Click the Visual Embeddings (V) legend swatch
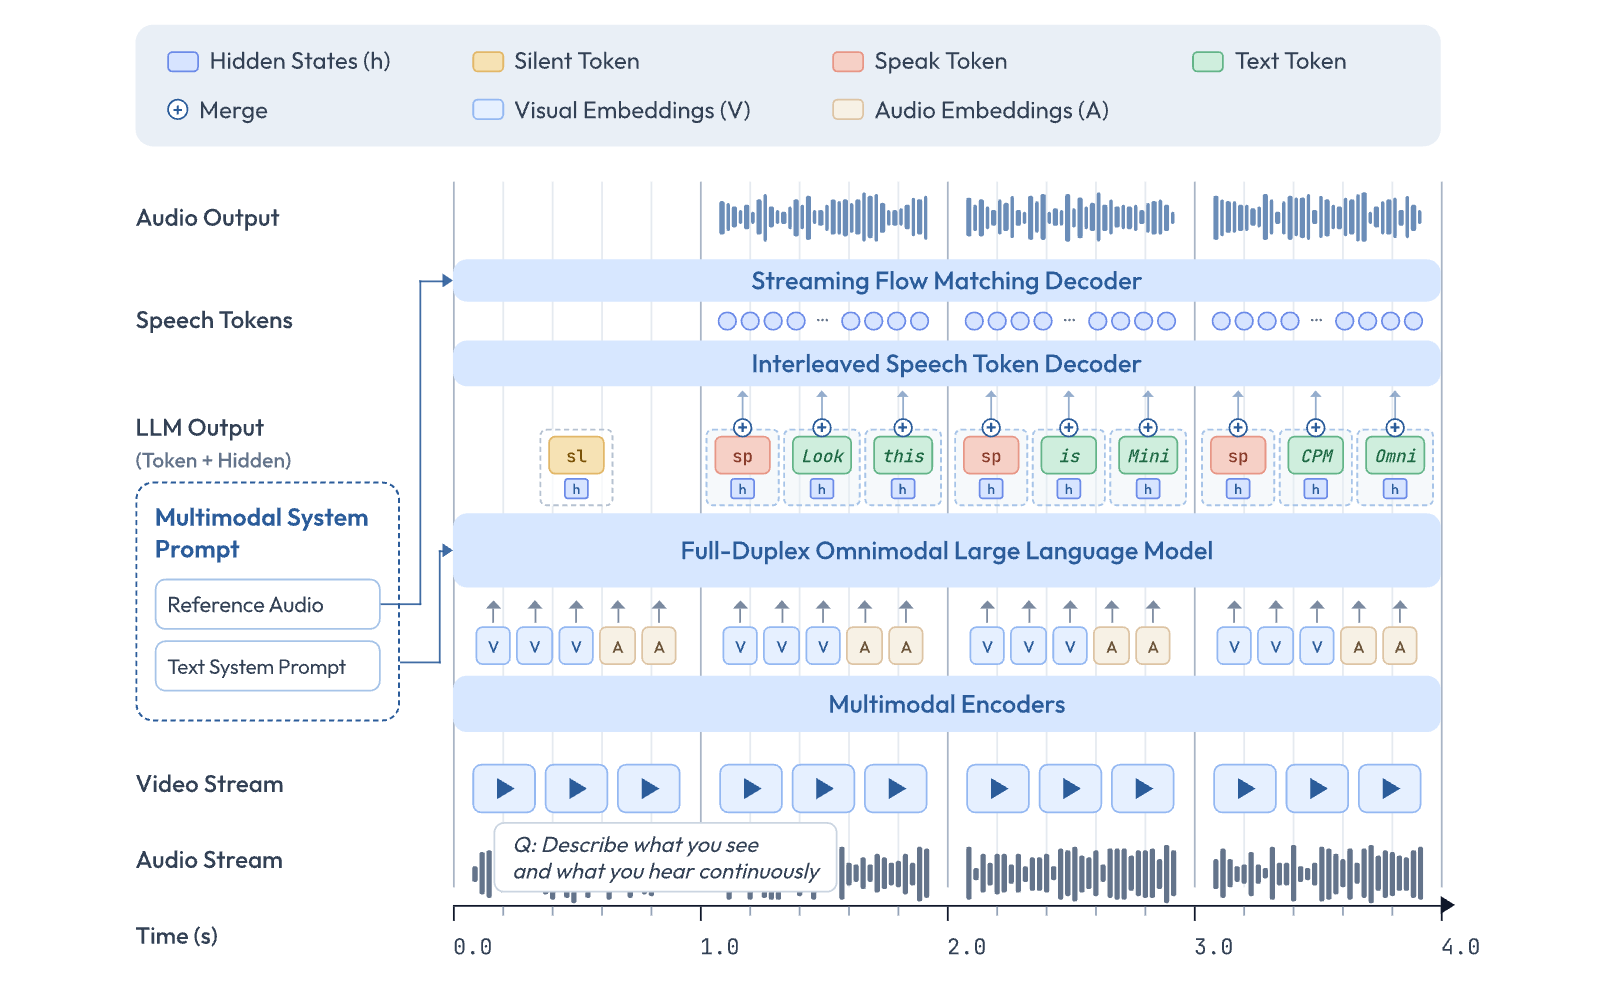 tap(488, 110)
